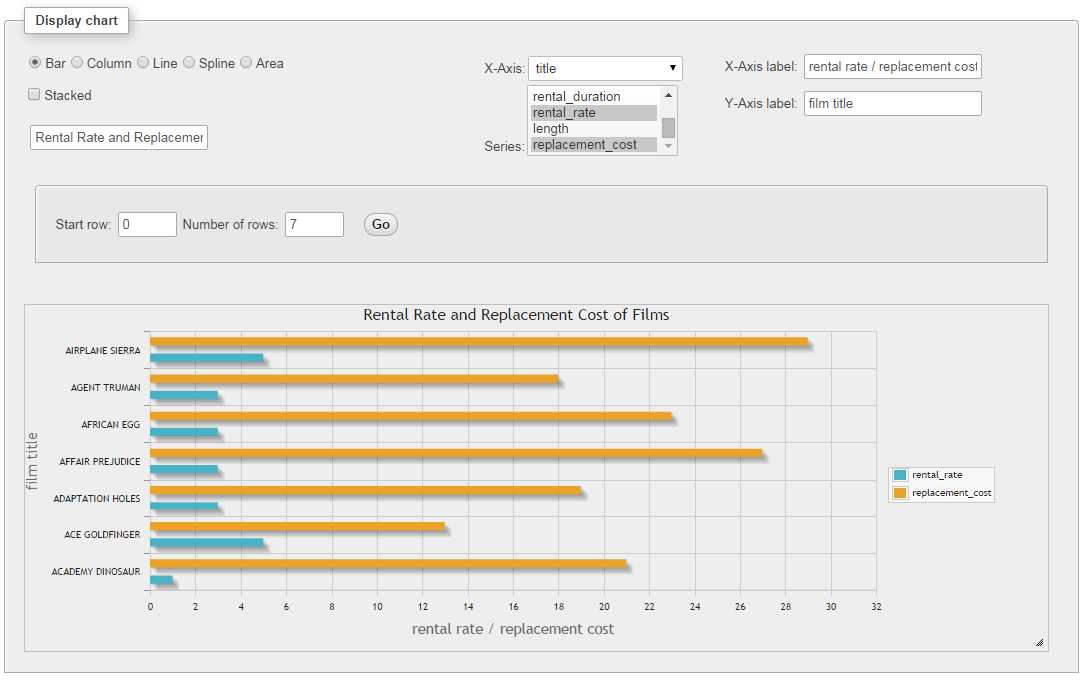Select the Bar chart type radio button
The image size is (1081, 681).
point(33,62)
